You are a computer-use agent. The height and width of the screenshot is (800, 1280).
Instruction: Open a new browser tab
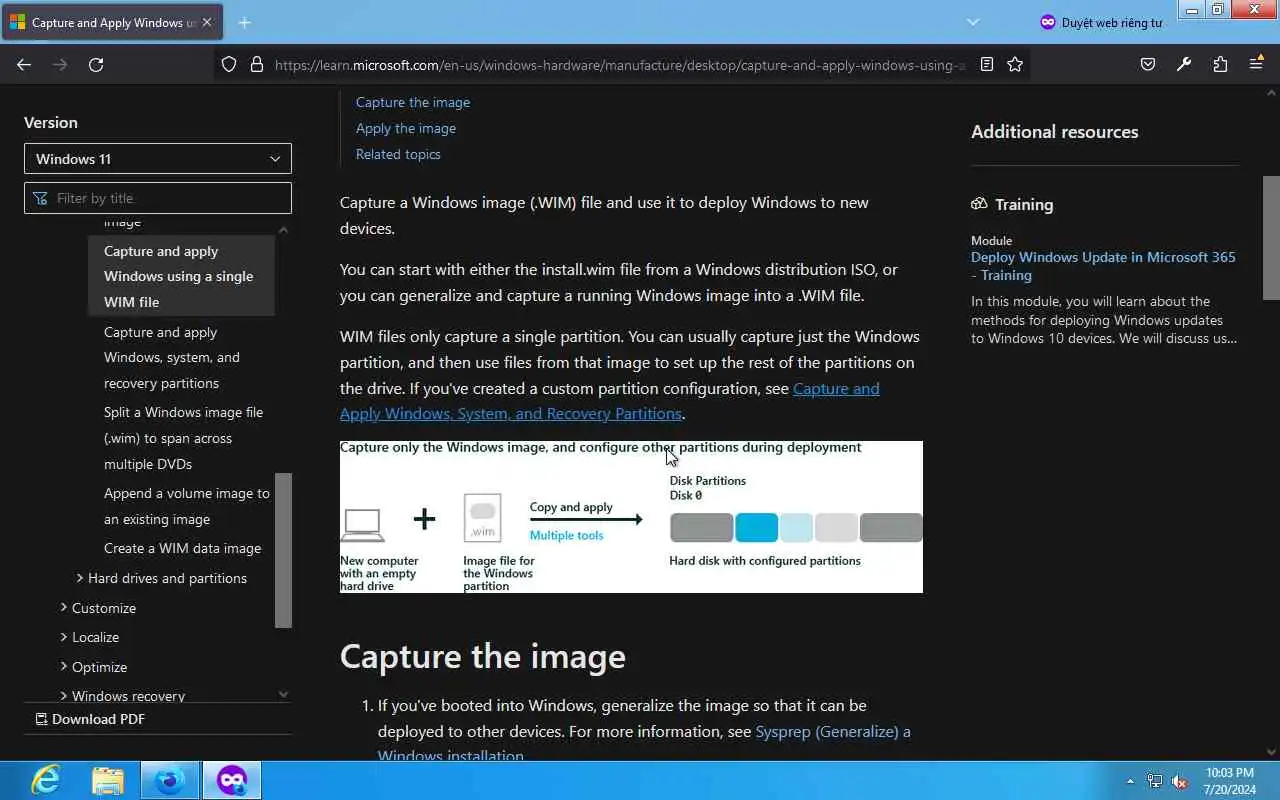click(x=244, y=22)
